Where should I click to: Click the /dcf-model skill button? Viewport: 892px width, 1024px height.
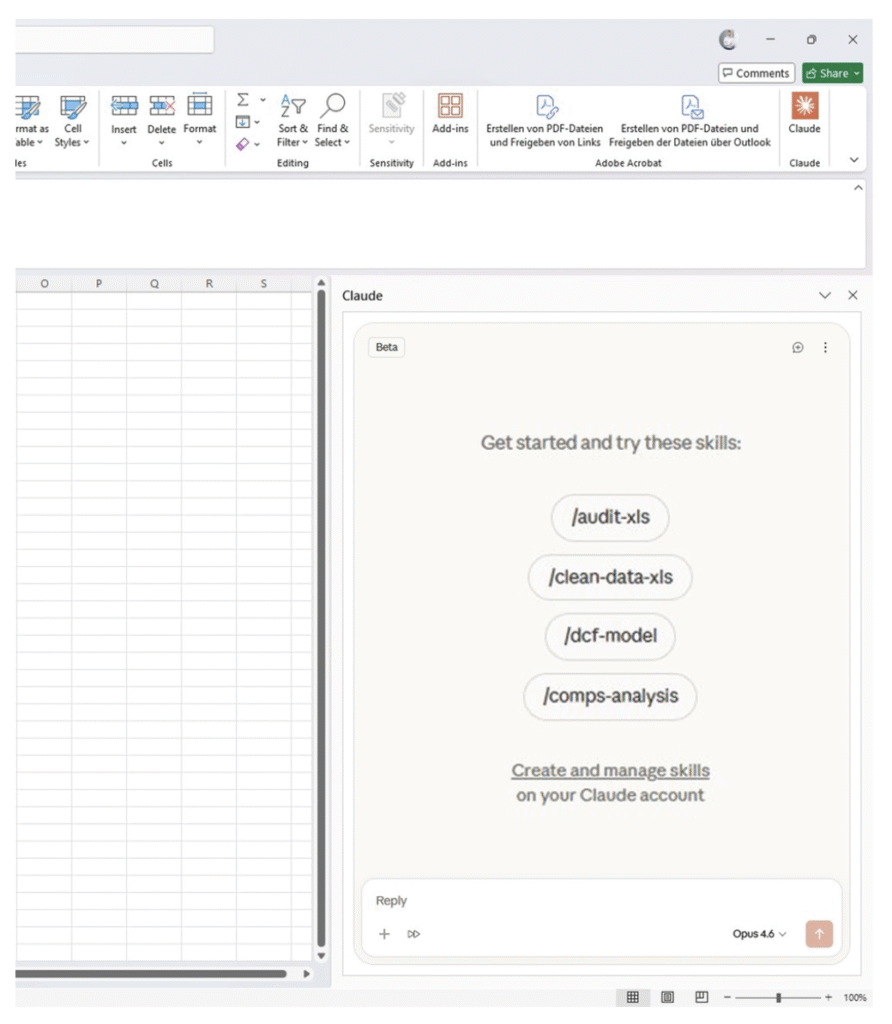tap(610, 636)
